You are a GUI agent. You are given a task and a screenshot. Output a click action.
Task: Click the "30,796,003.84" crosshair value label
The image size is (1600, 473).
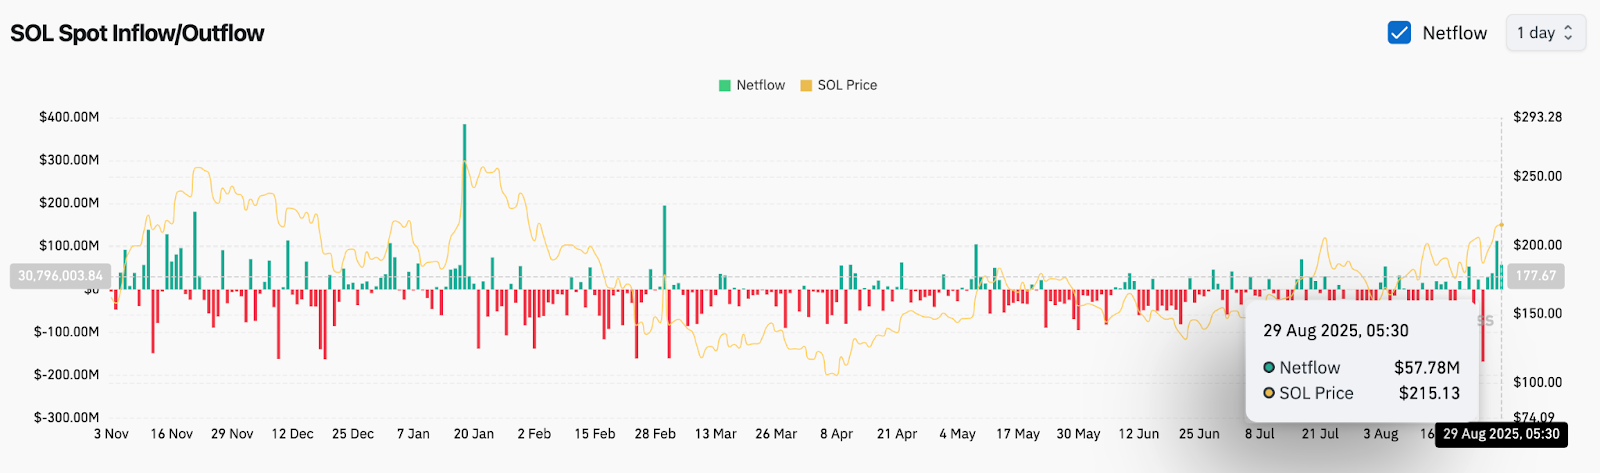tap(60, 276)
